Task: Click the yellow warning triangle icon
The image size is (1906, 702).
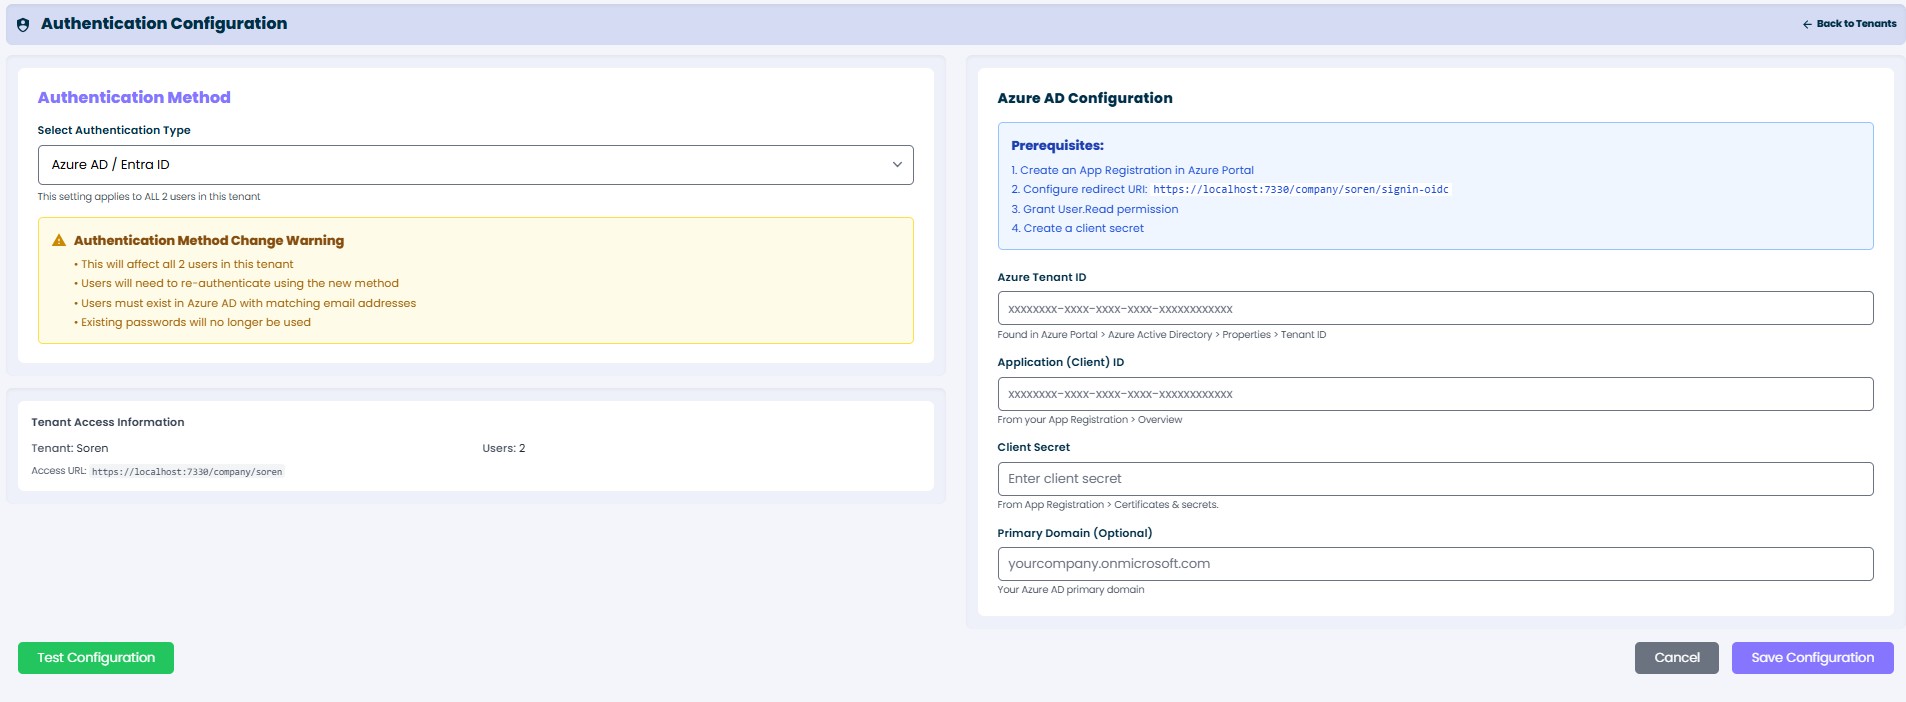Action: point(59,241)
